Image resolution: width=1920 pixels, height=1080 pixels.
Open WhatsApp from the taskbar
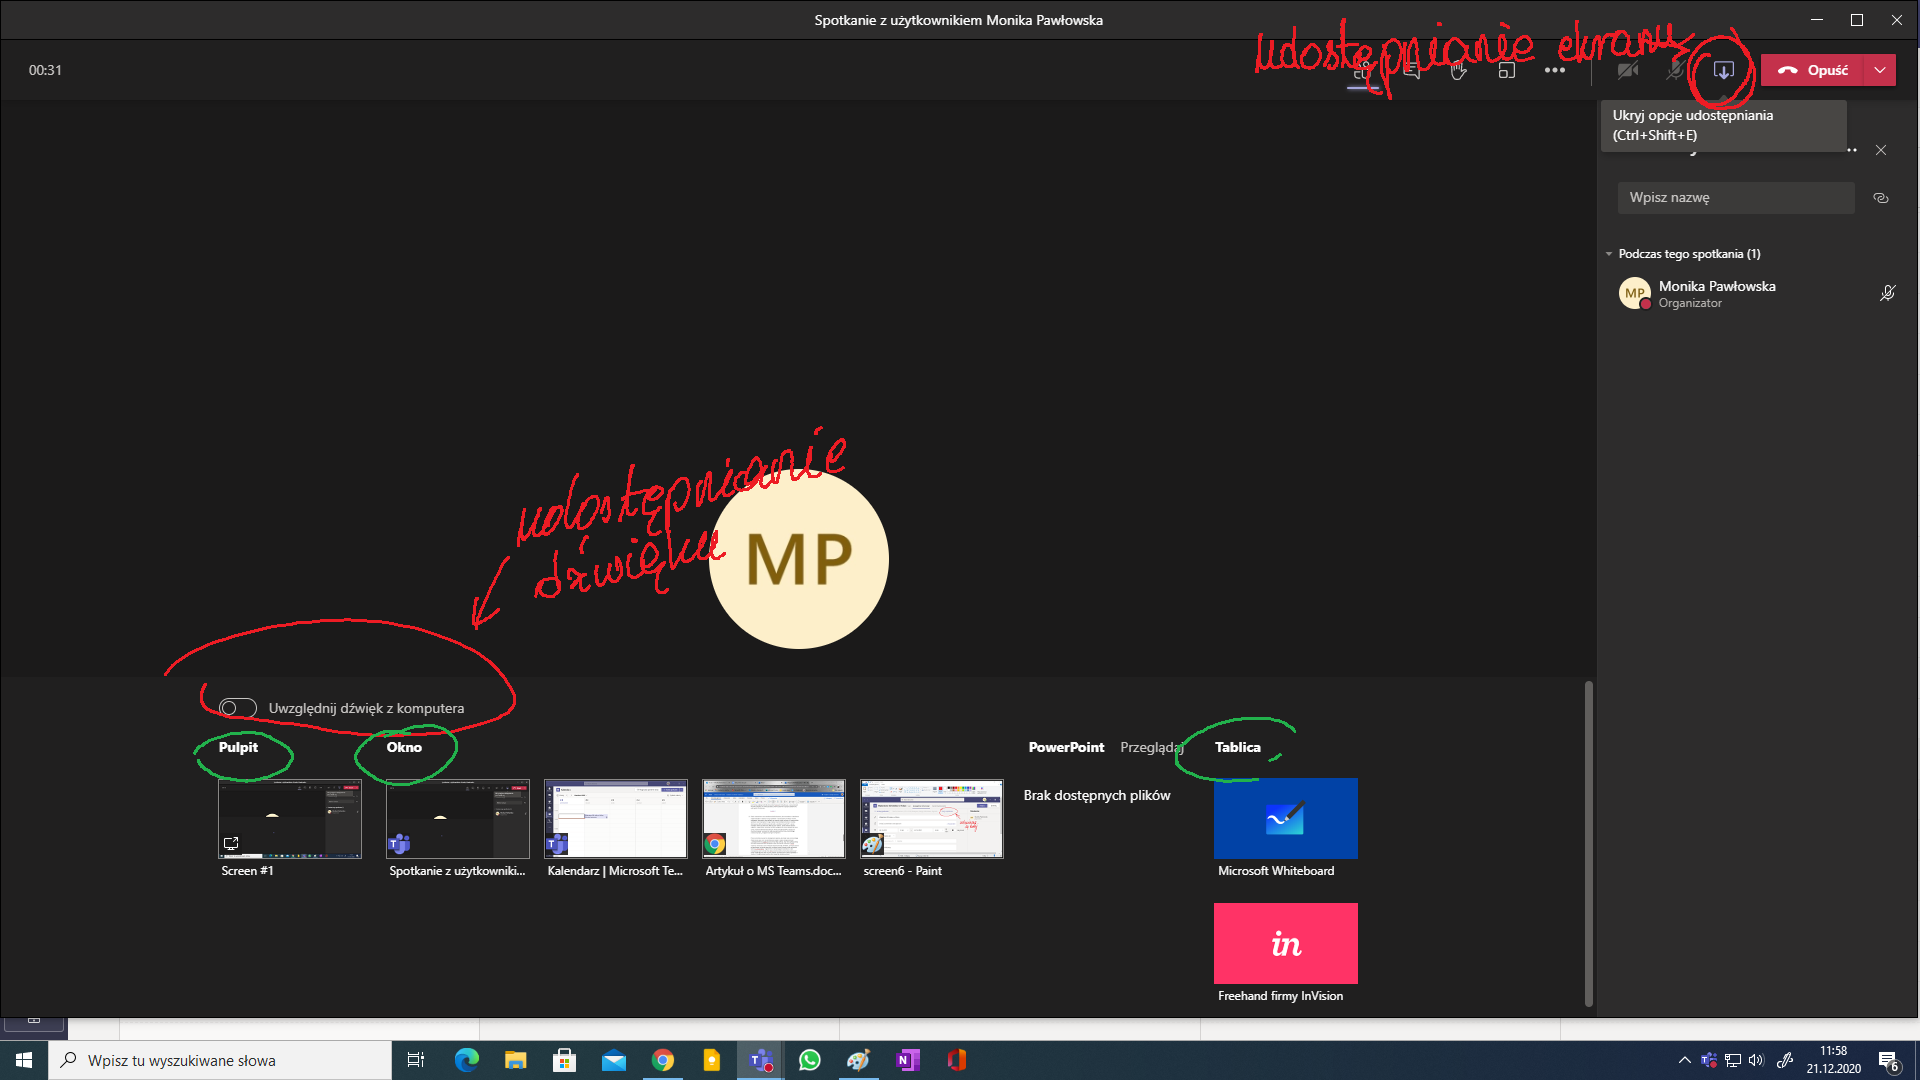click(x=810, y=1060)
